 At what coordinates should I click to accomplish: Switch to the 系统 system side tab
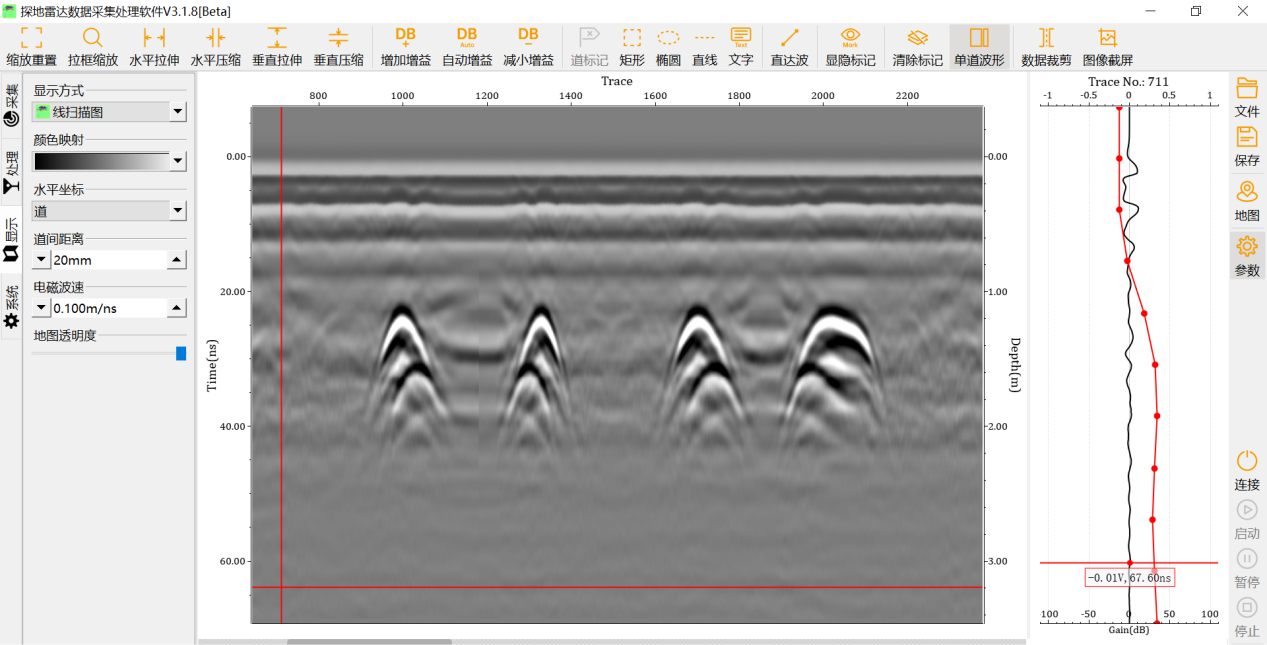11,307
